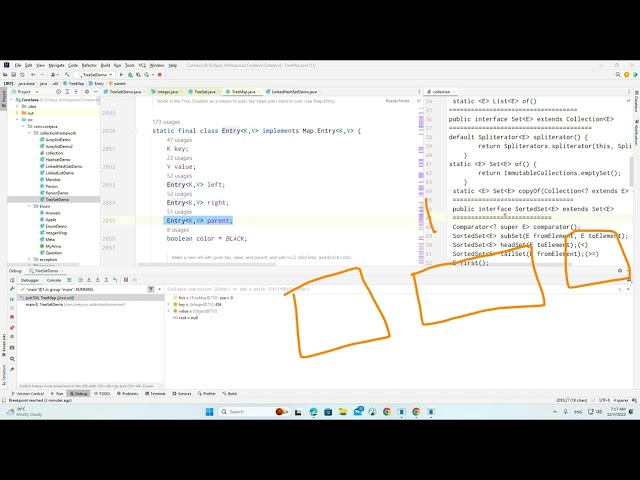This screenshot has width=640, height=480.
Task: Click the frames filter funnel icon
Action: pos(151,289)
